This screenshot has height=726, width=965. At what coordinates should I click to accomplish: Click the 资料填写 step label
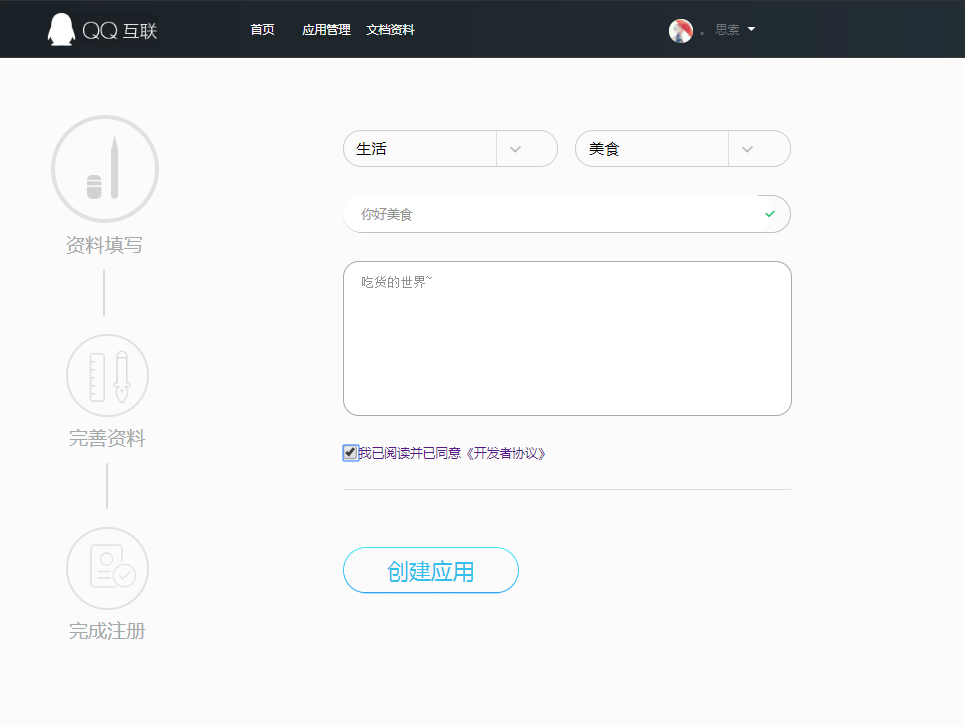(104, 245)
